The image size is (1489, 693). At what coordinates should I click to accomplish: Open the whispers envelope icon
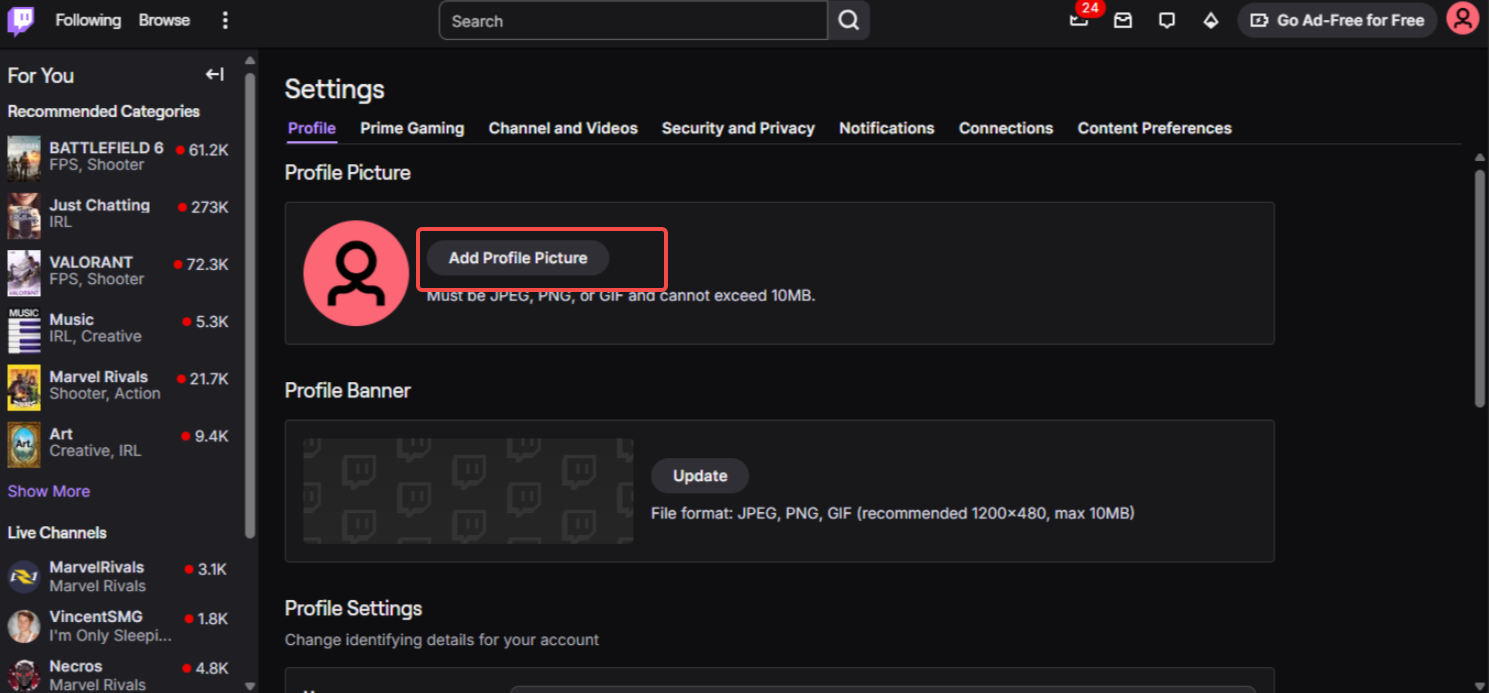(1122, 19)
